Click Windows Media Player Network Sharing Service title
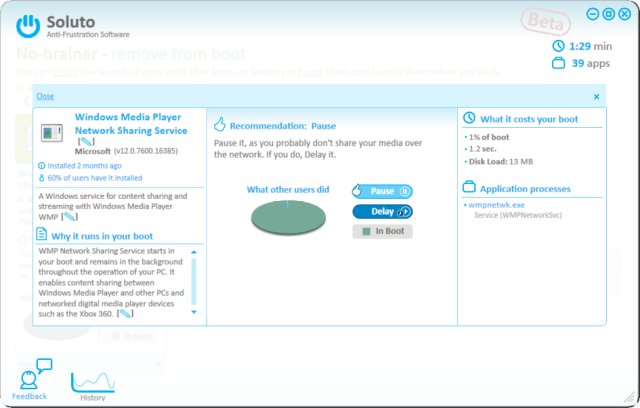The width and height of the screenshot is (640, 408). [131, 124]
